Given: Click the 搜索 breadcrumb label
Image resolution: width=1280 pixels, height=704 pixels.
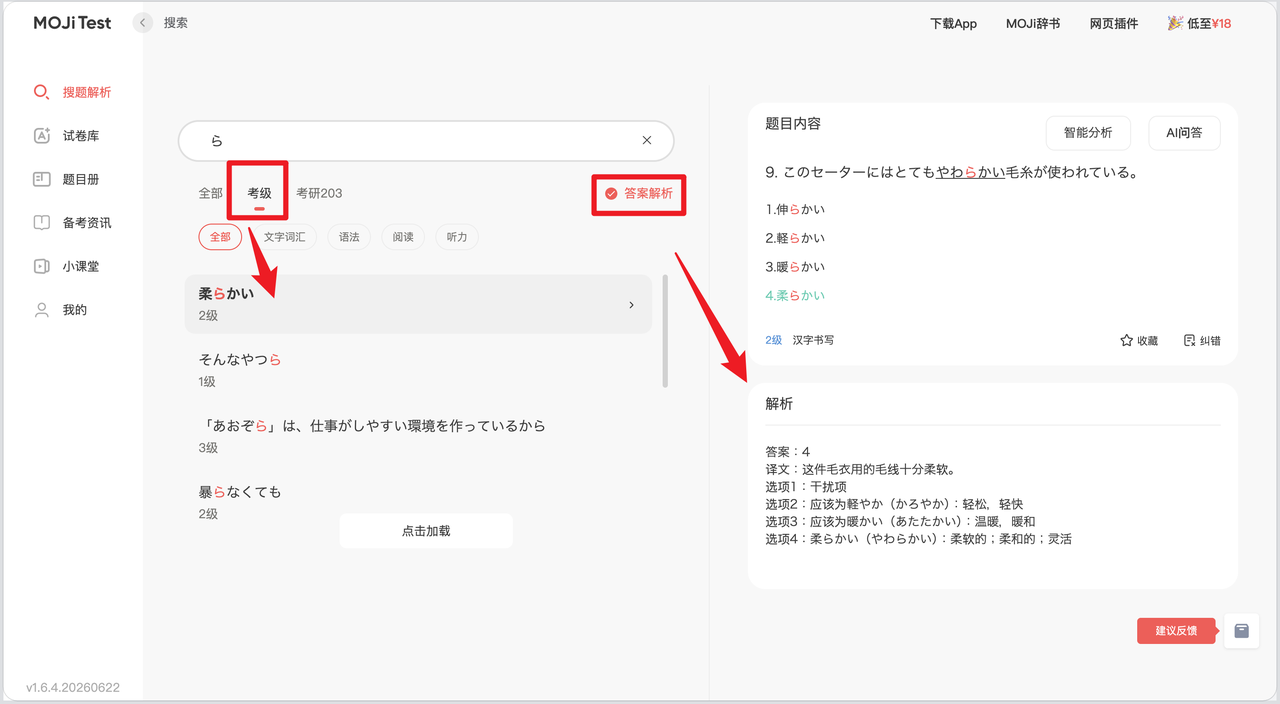Looking at the screenshot, I should point(176,22).
